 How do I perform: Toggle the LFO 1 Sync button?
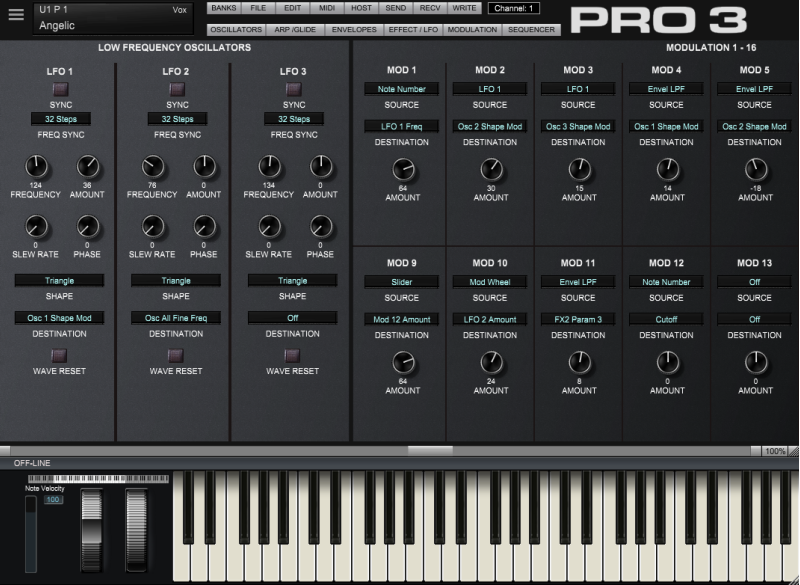click(60, 90)
